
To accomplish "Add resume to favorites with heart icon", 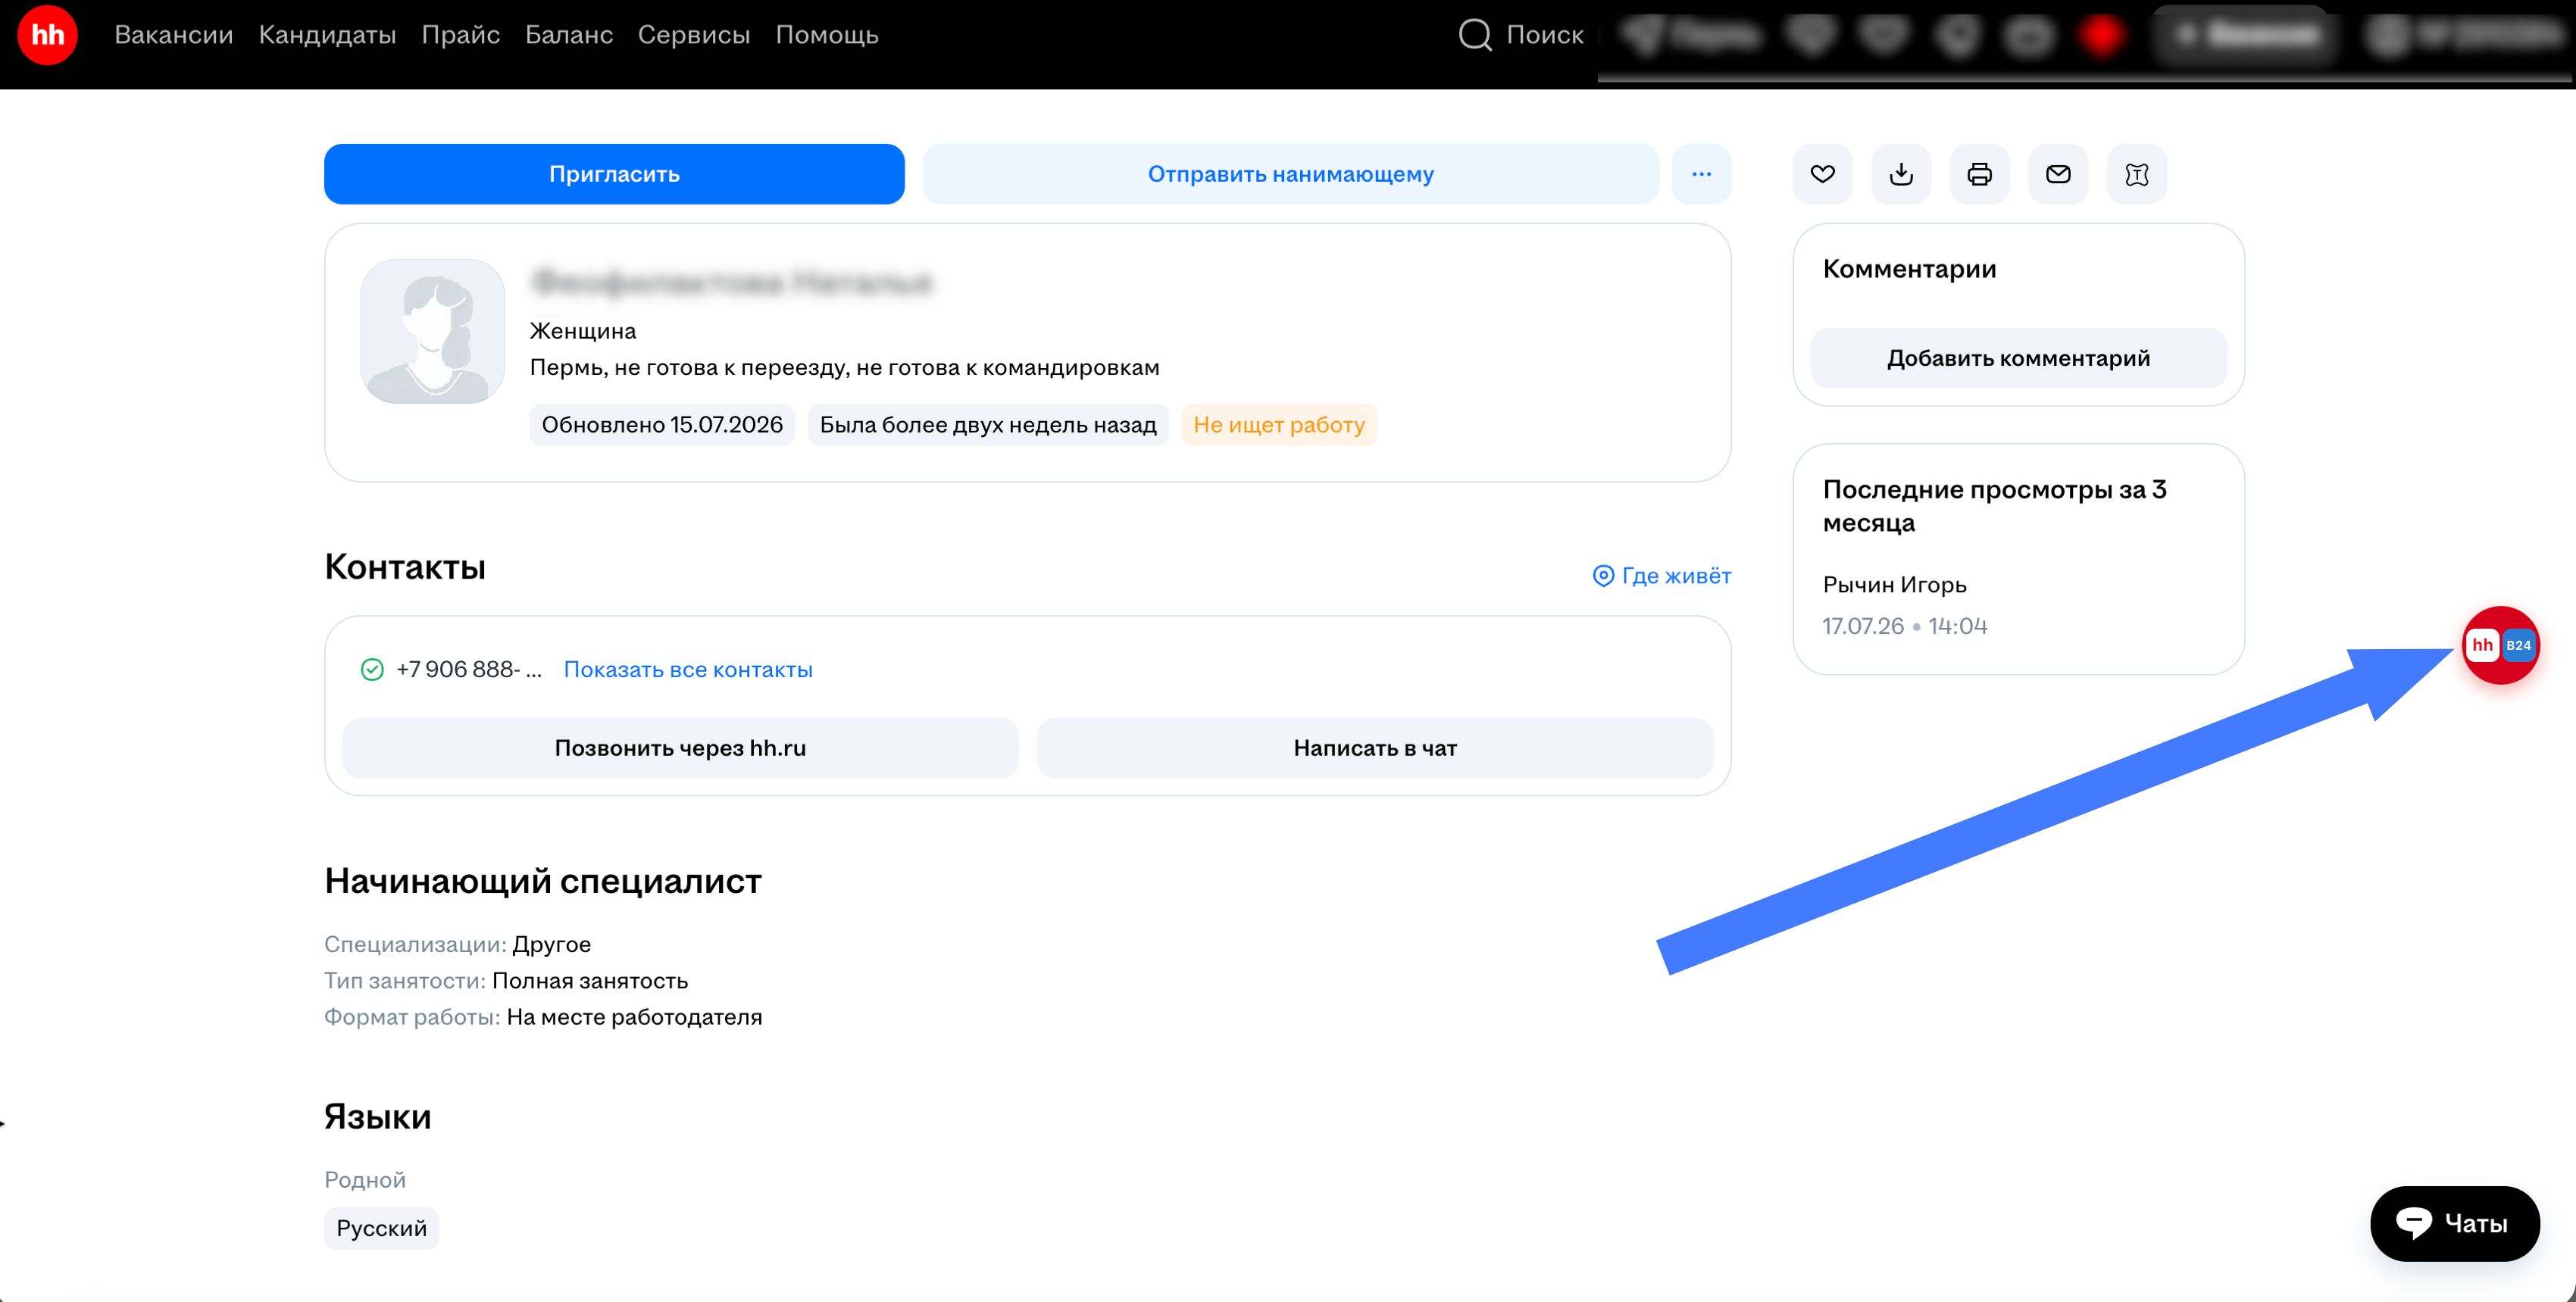I will tap(1822, 174).
